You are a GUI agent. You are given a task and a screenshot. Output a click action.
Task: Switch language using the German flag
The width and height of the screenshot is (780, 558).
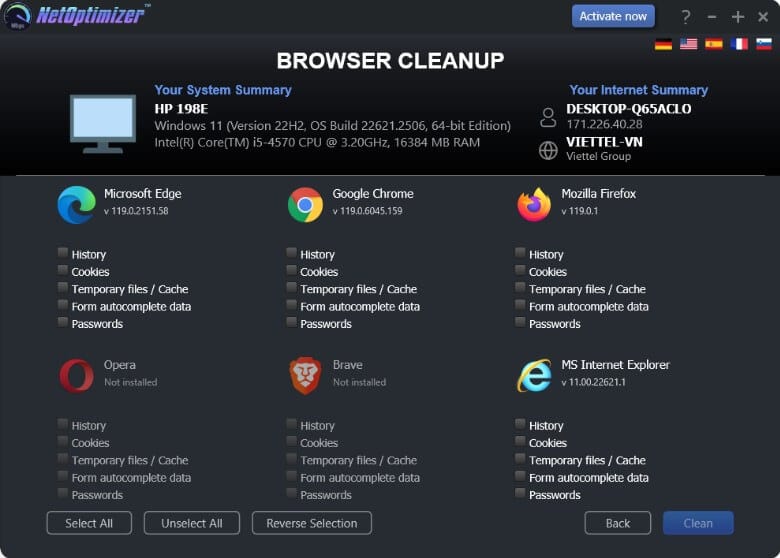point(663,44)
